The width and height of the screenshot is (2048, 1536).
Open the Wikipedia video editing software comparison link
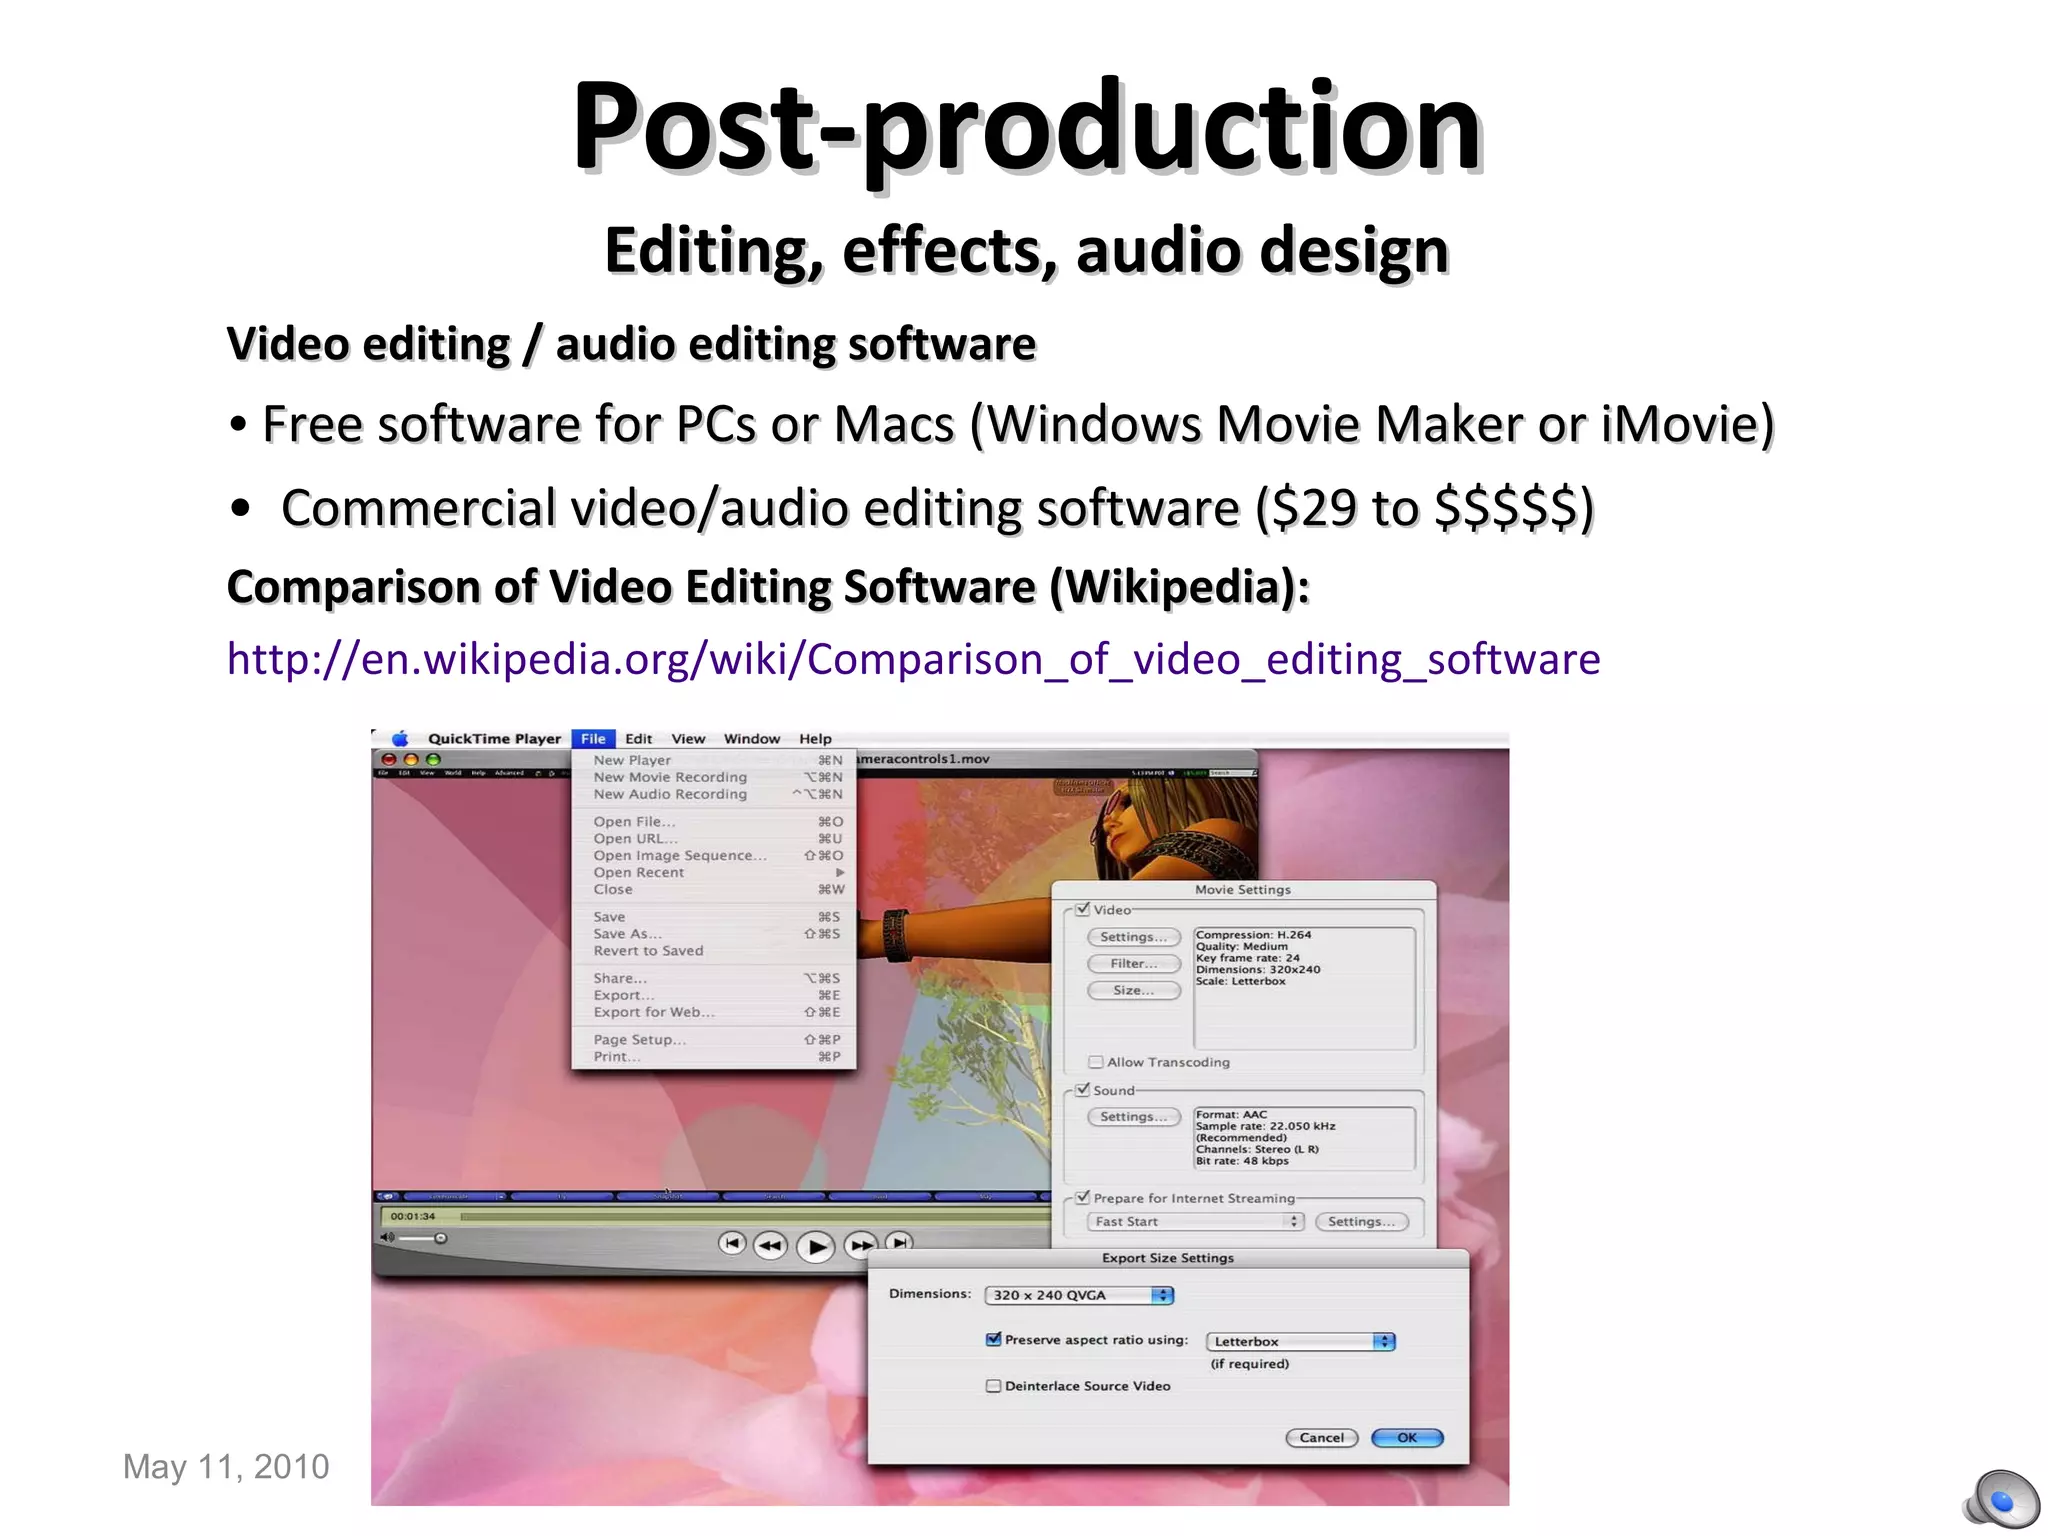(913, 659)
